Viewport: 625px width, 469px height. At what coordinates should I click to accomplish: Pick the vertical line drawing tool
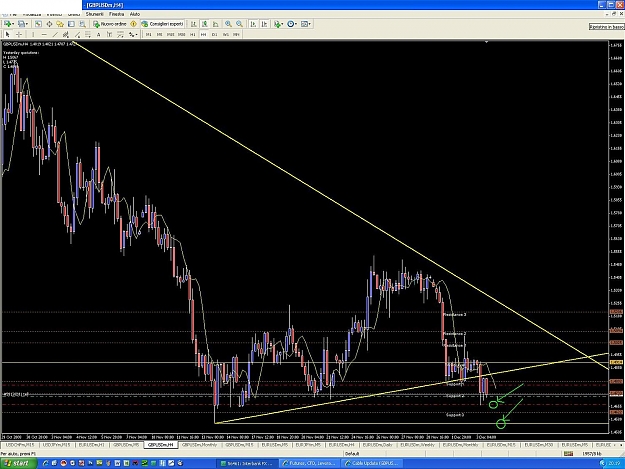pos(33,34)
